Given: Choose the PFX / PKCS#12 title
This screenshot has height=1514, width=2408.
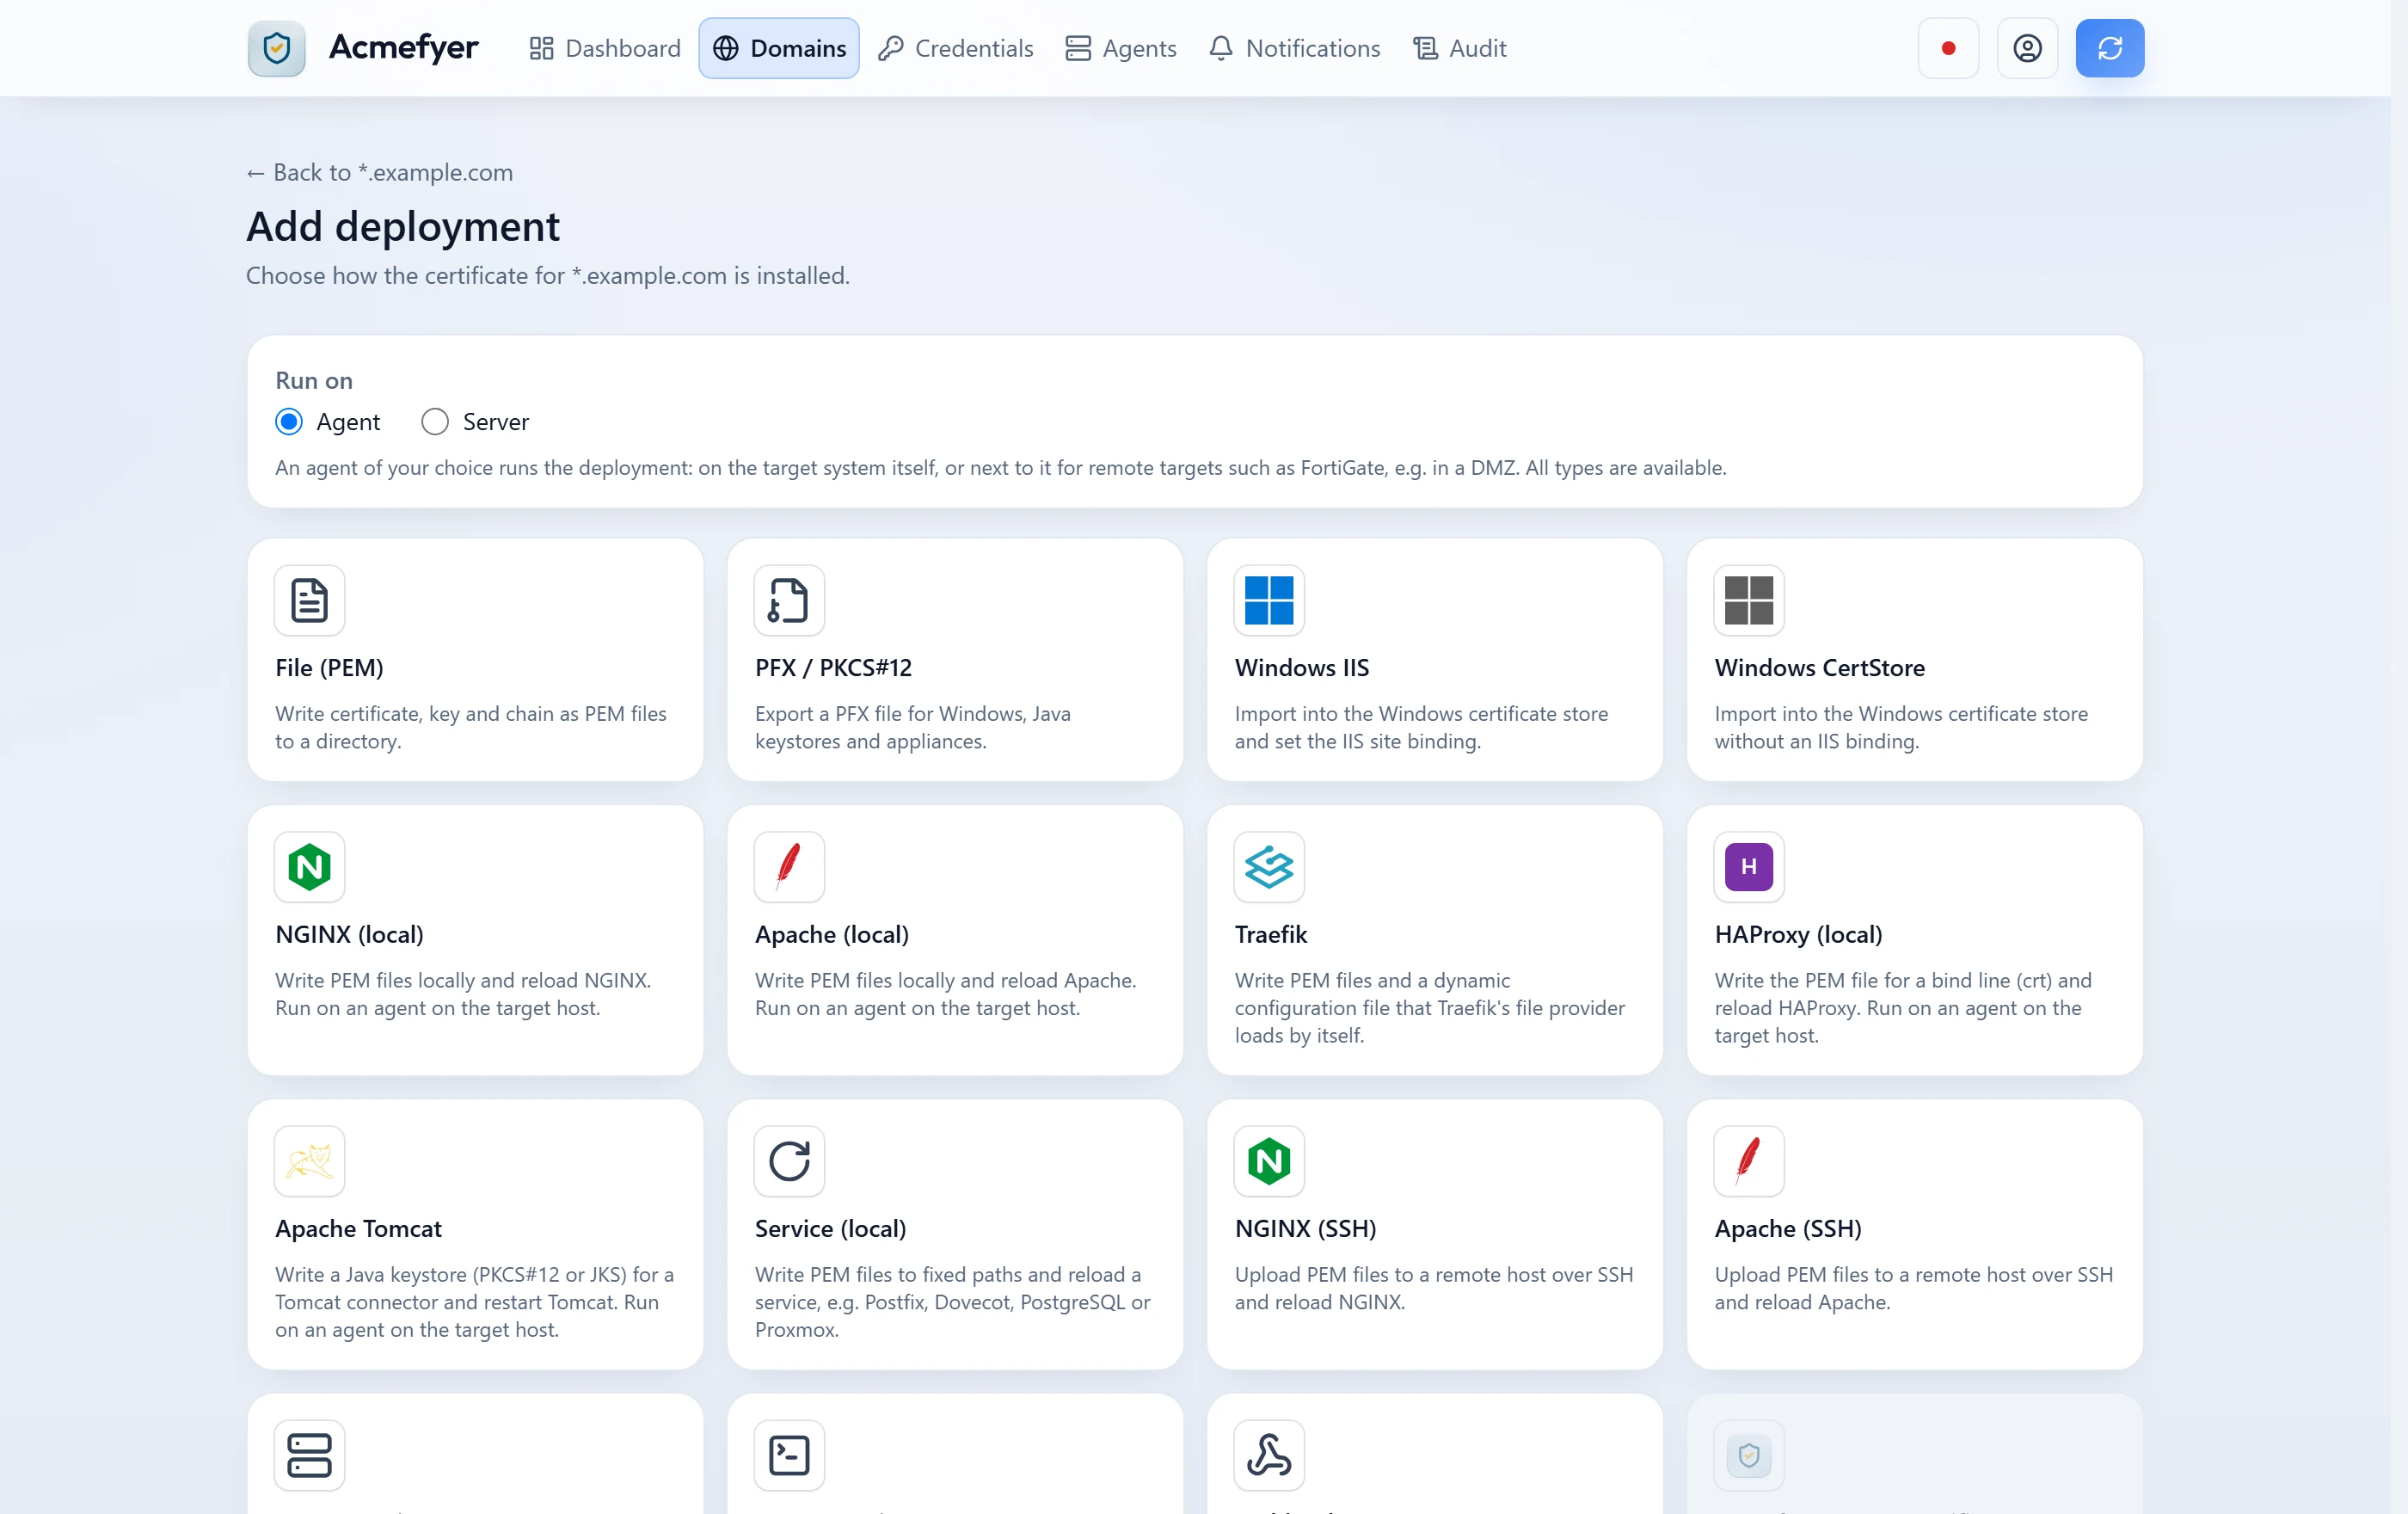Looking at the screenshot, I should pos(833,668).
